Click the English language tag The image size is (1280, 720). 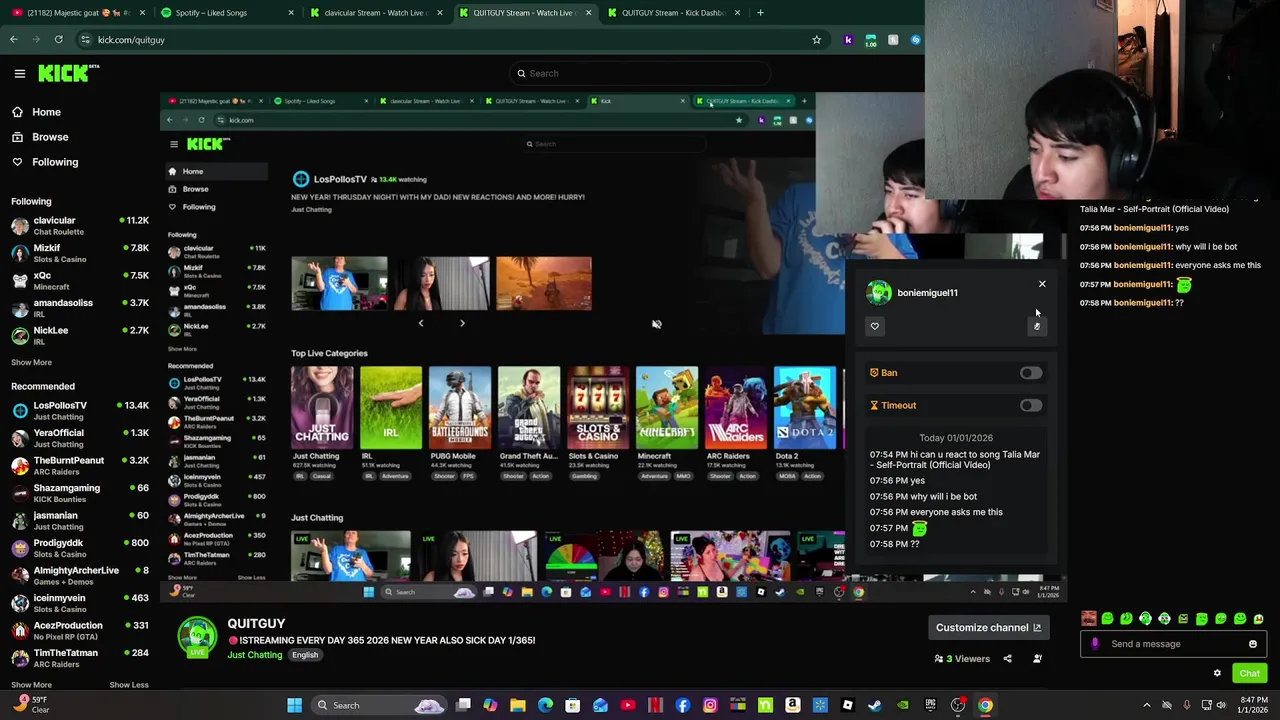[305, 655]
